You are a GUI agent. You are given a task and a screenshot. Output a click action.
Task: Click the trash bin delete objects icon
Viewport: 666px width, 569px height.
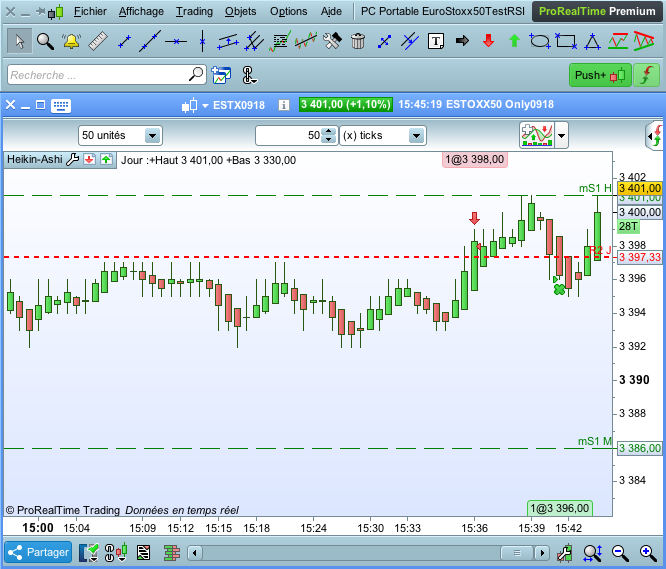click(x=358, y=41)
